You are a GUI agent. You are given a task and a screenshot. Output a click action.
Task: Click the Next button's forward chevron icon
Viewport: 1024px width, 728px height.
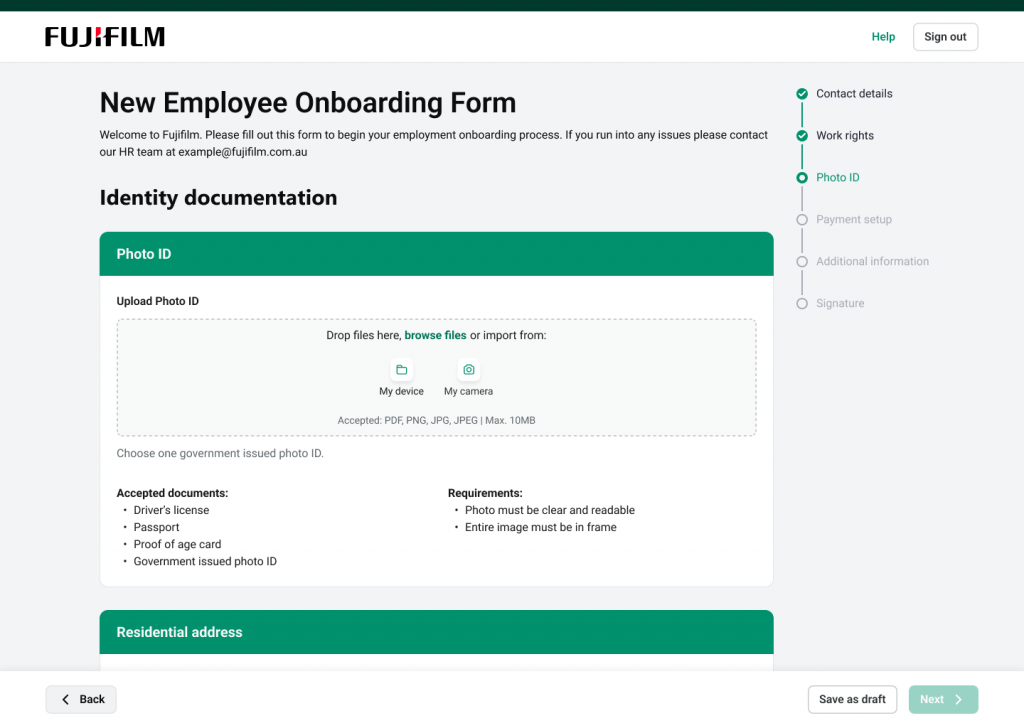(x=958, y=699)
